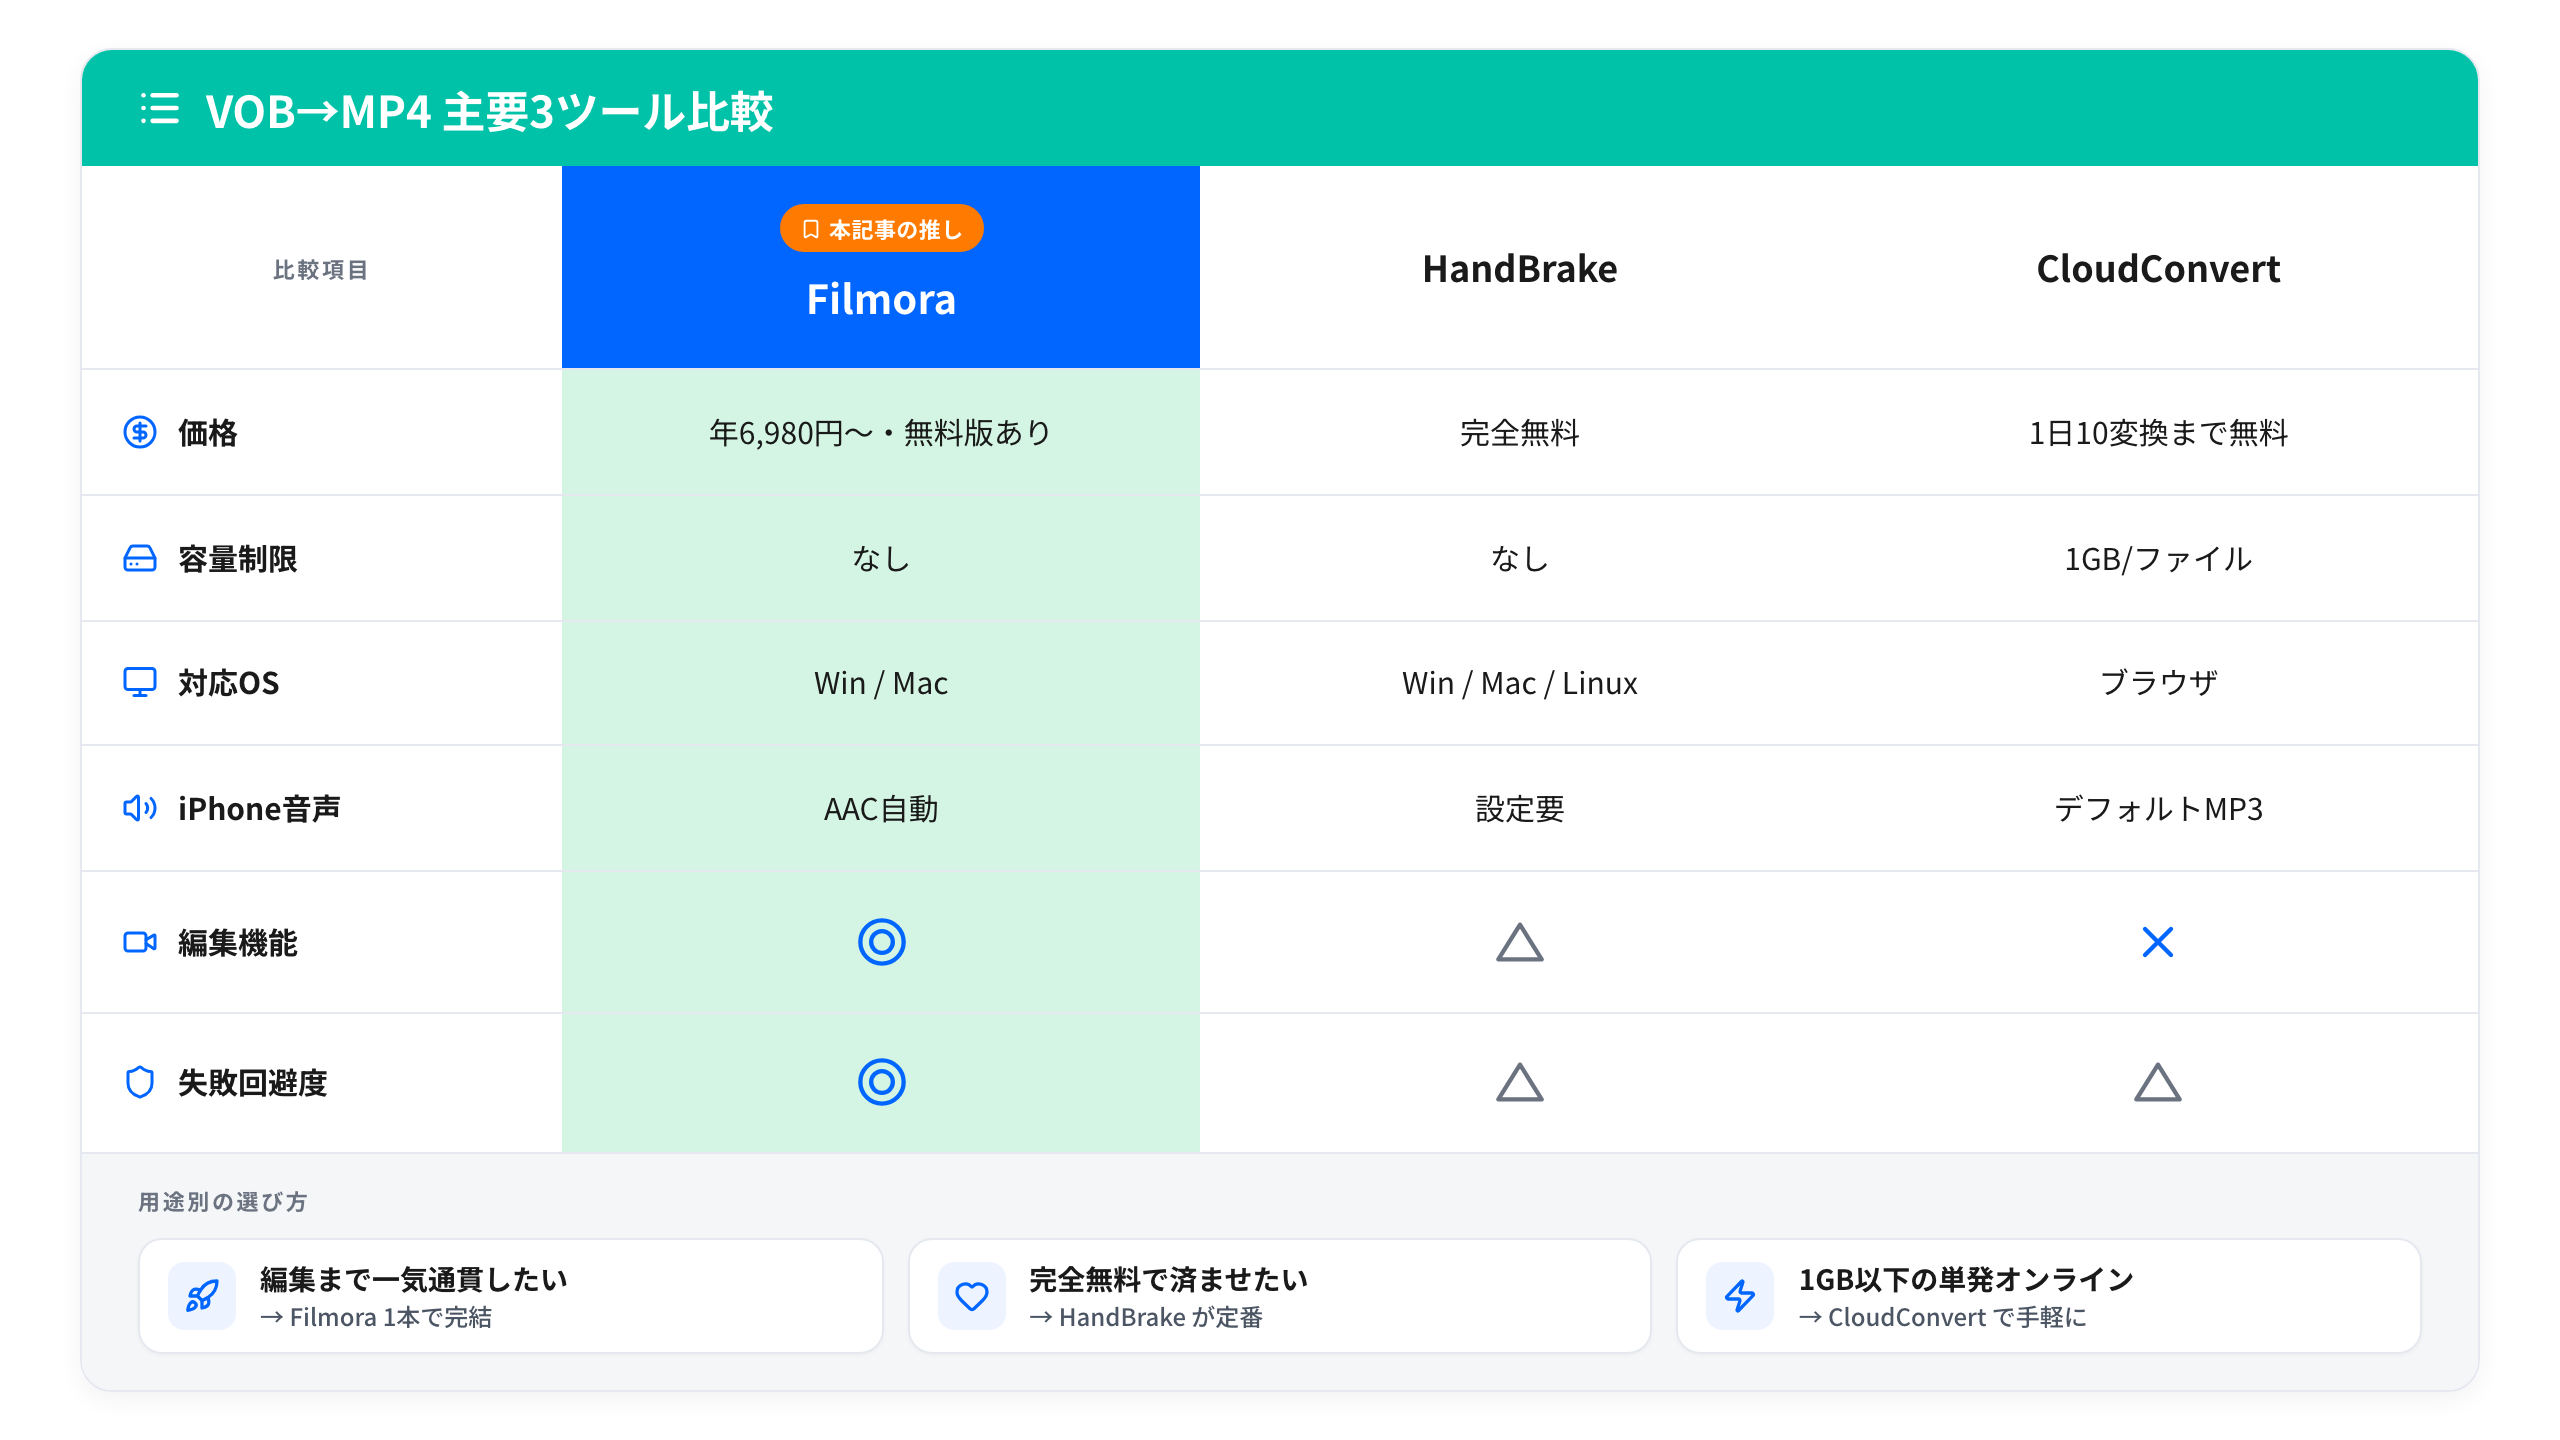Select the 本記事の推し orange badge

point(881,229)
